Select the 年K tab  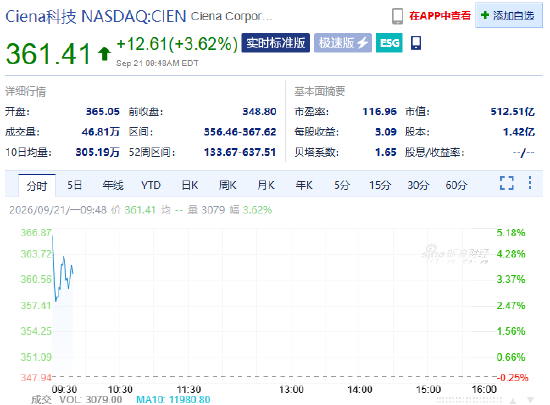[x=304, y=185]
